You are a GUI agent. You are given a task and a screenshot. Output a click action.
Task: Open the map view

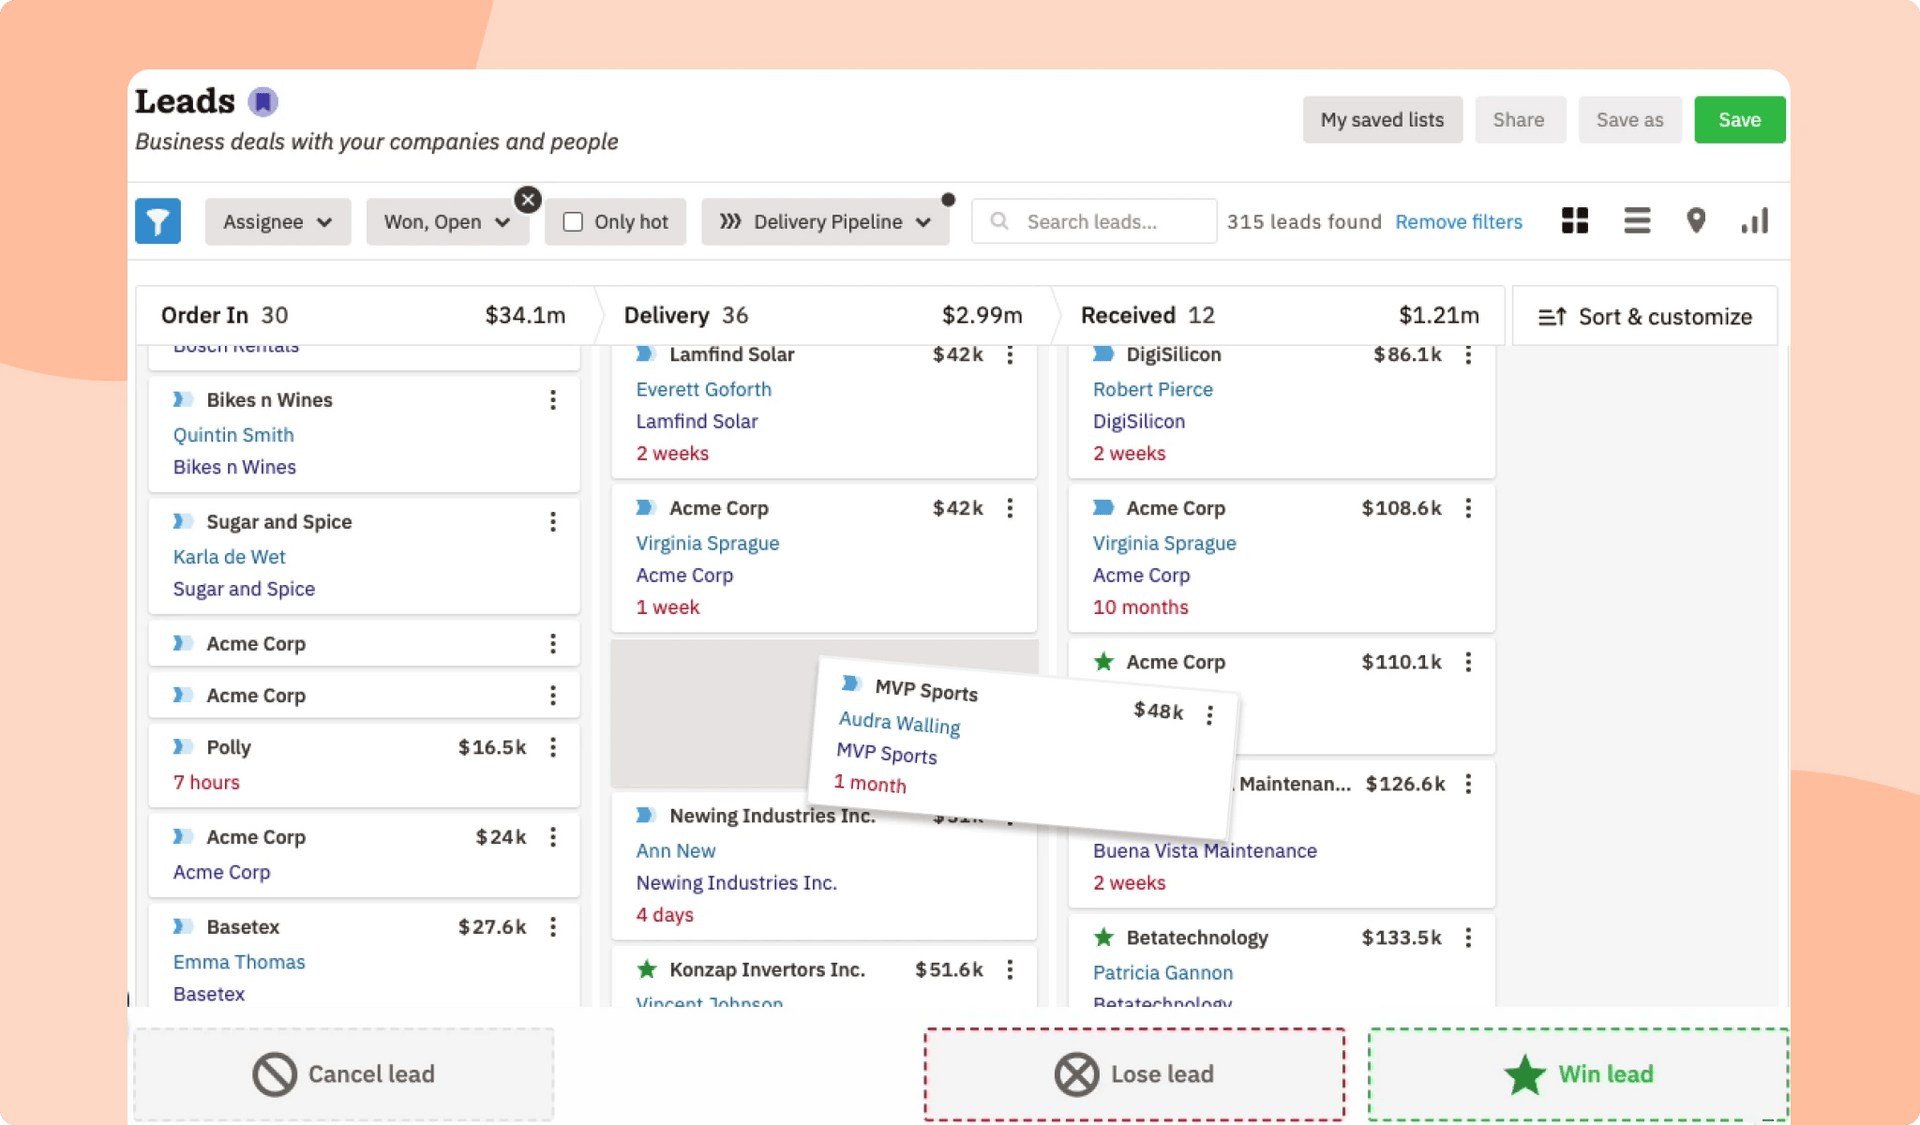point(1696,220)
